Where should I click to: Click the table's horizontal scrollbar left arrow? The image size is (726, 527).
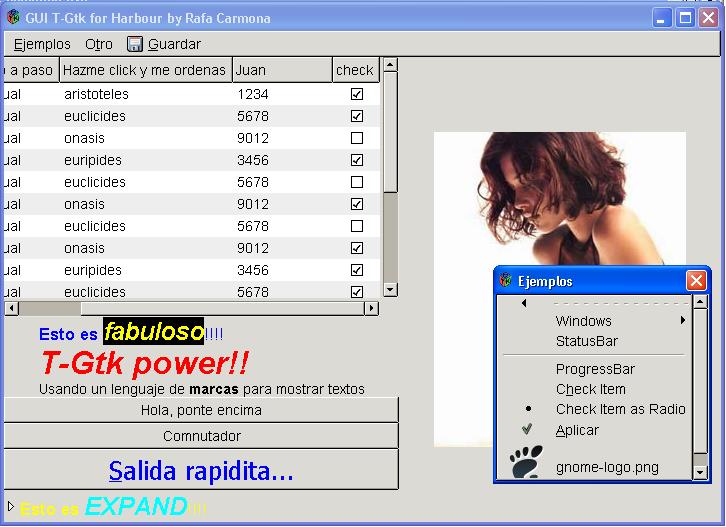12,308
